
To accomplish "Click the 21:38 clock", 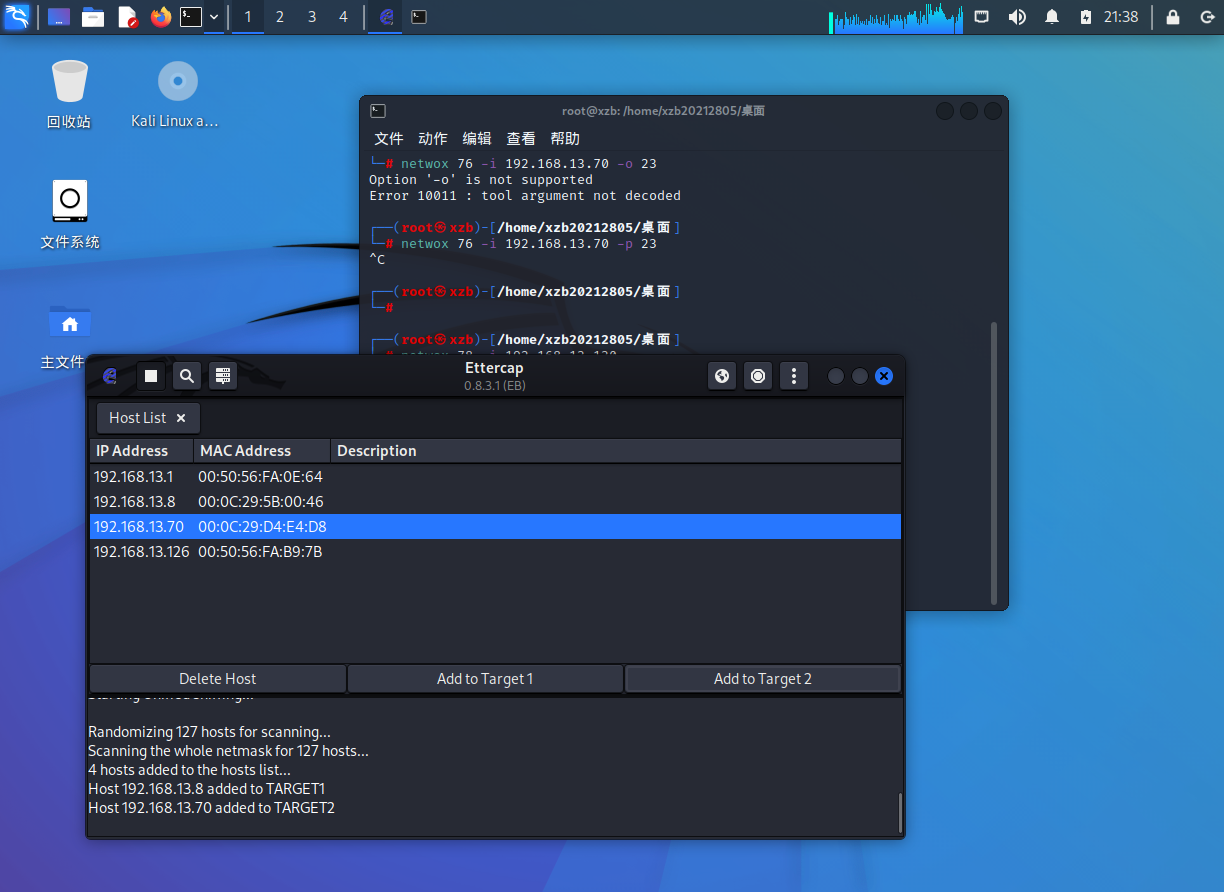I will click(x=1121, y=17).
